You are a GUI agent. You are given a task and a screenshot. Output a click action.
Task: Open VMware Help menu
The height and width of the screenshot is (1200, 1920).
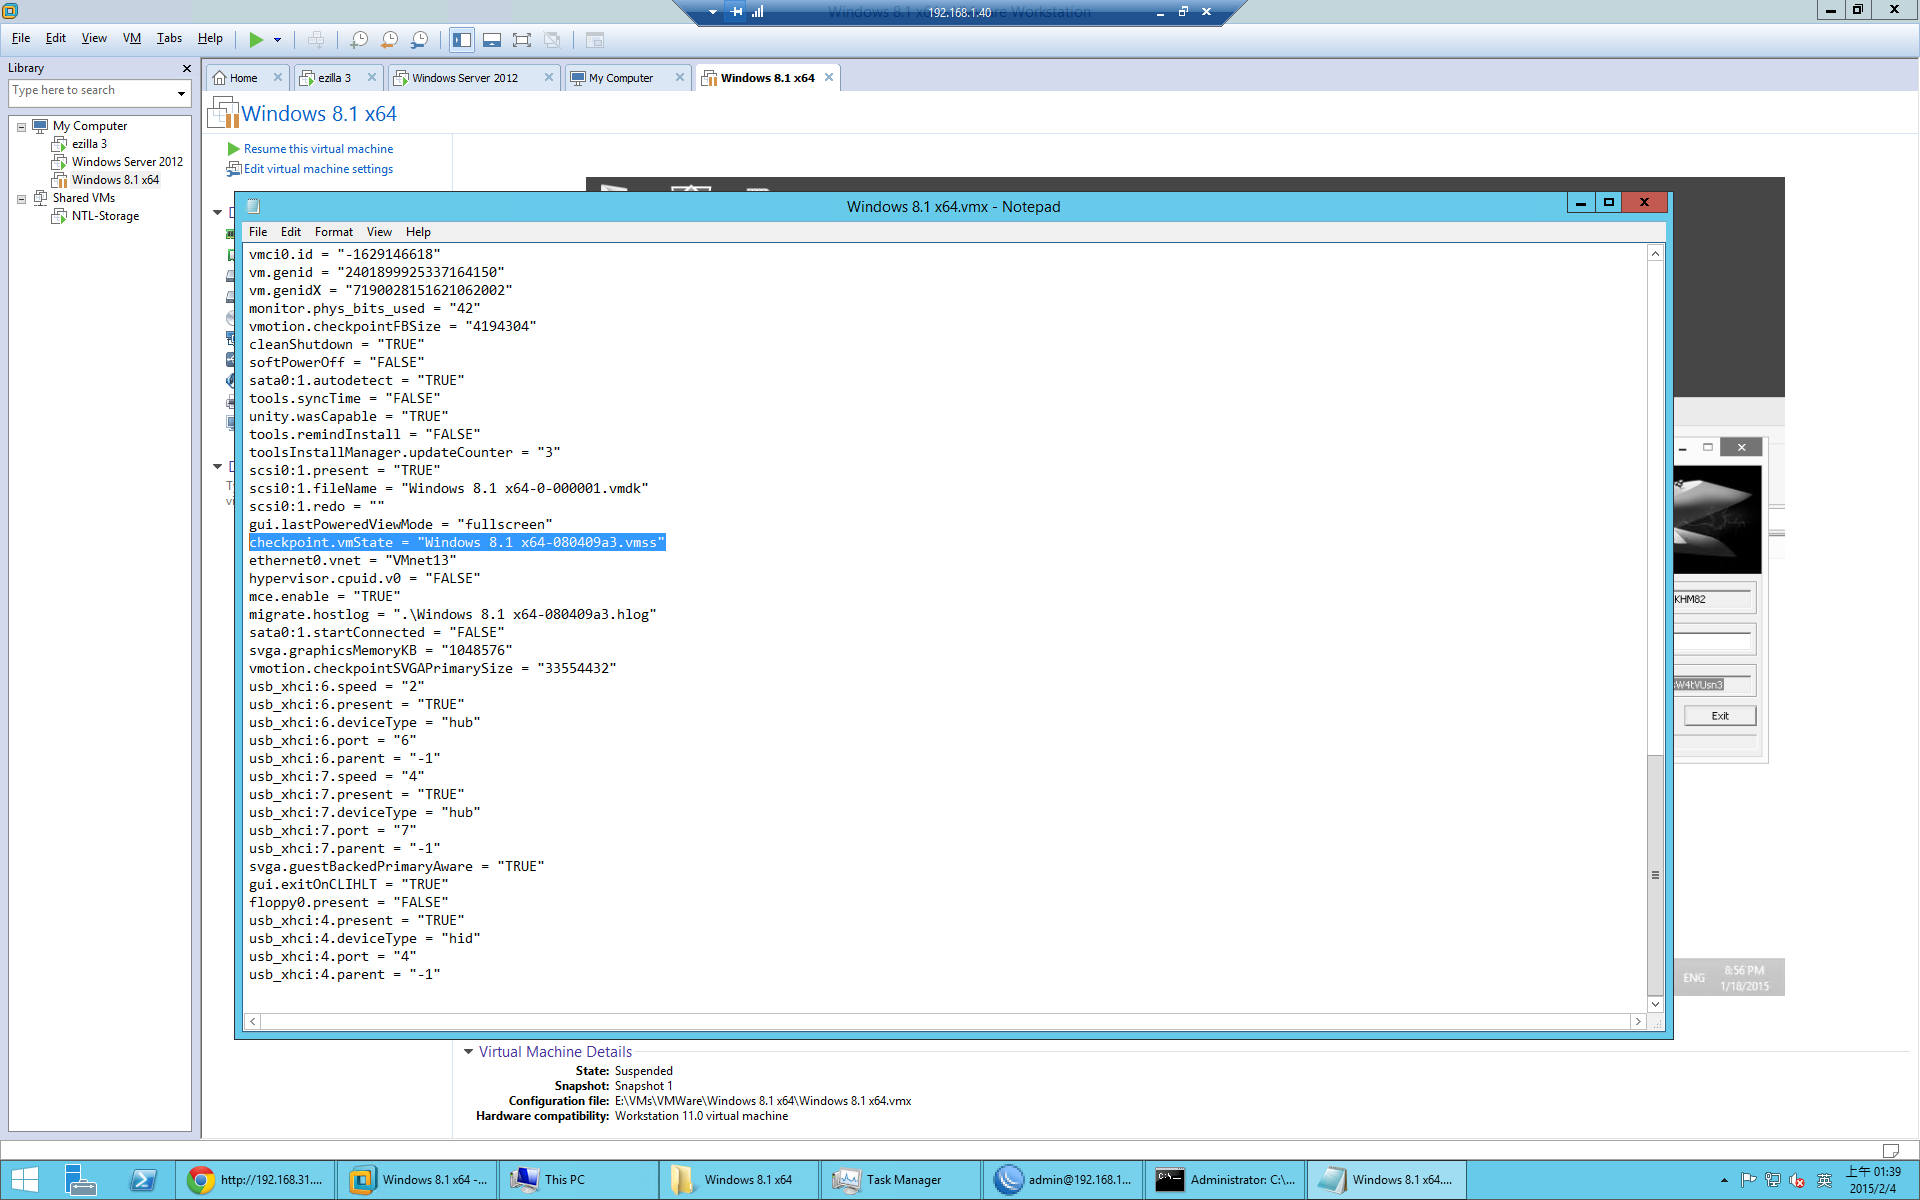click(x=210, y=38)
